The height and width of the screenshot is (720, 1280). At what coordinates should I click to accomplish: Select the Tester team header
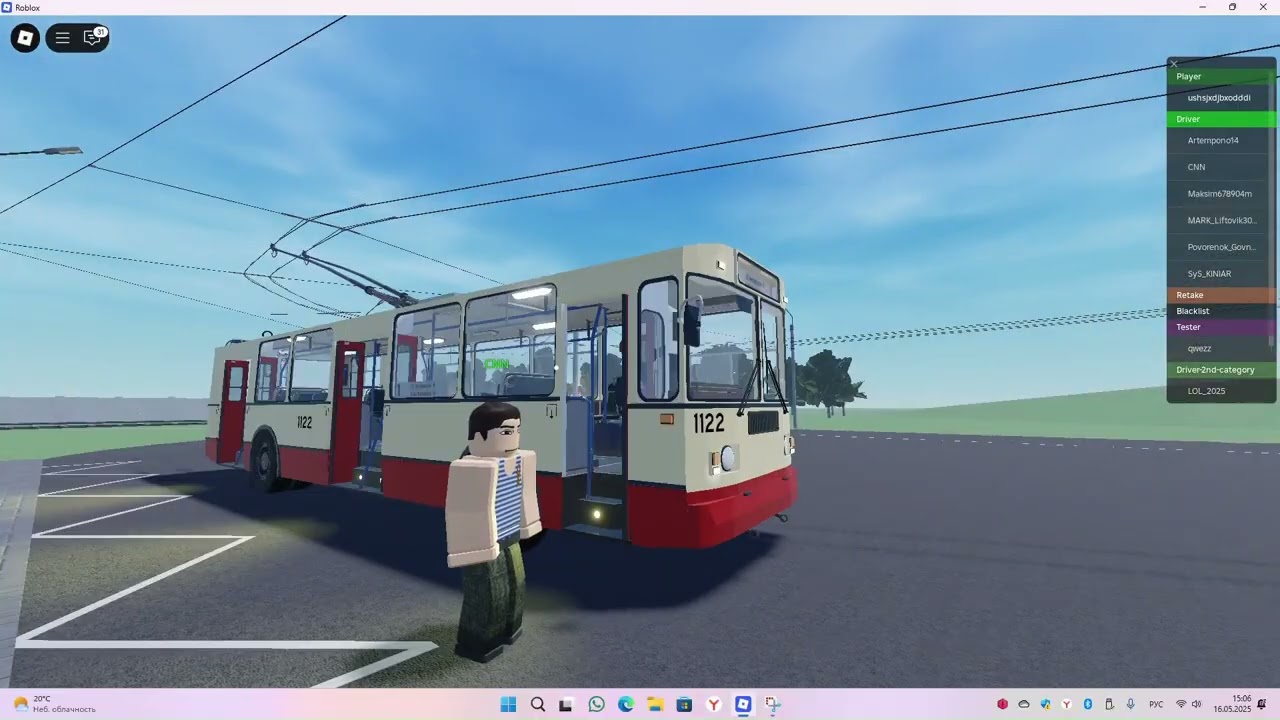tap(1221, 327)
